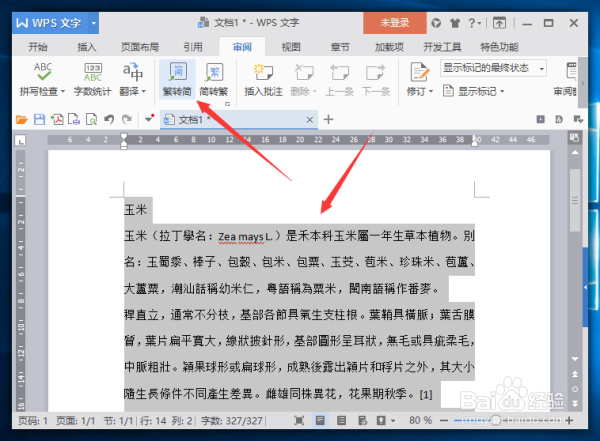
Task: Click the ruler tab-stop selector corner box
Action: [x=20, y=140]
